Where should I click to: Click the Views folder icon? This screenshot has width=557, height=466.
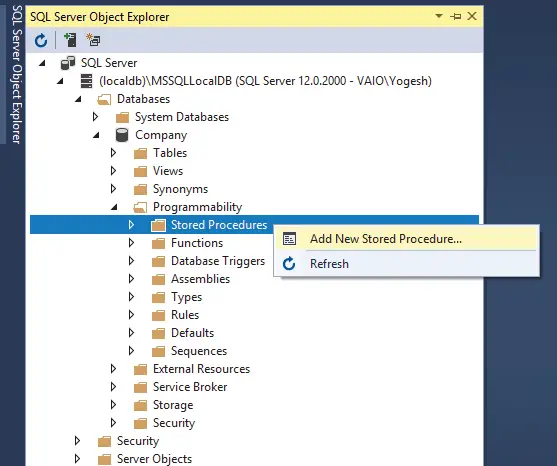click(x=140, y=171)
